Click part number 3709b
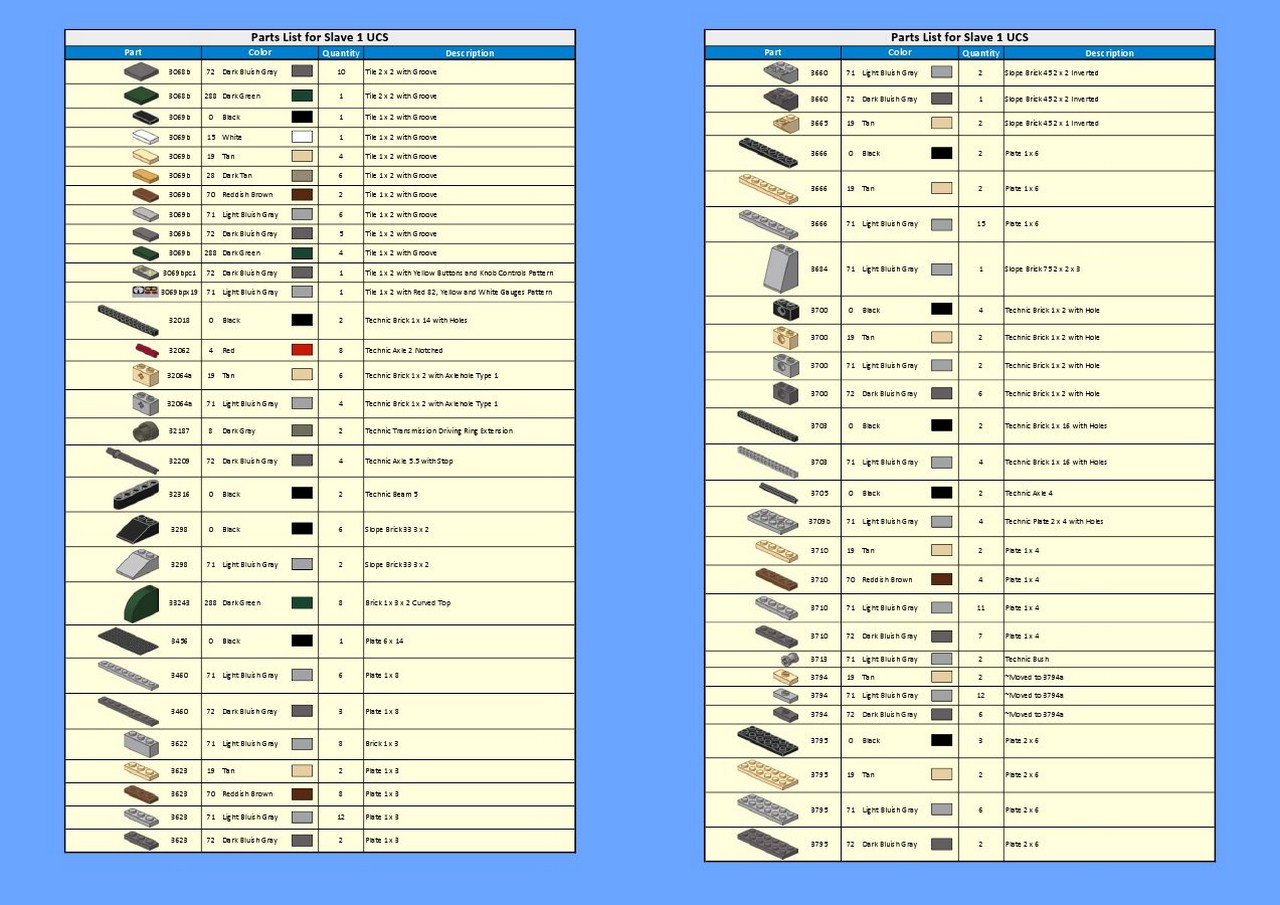Image resolution: width=1280 pixels, height=905 pixels. [x=819, y=521]
